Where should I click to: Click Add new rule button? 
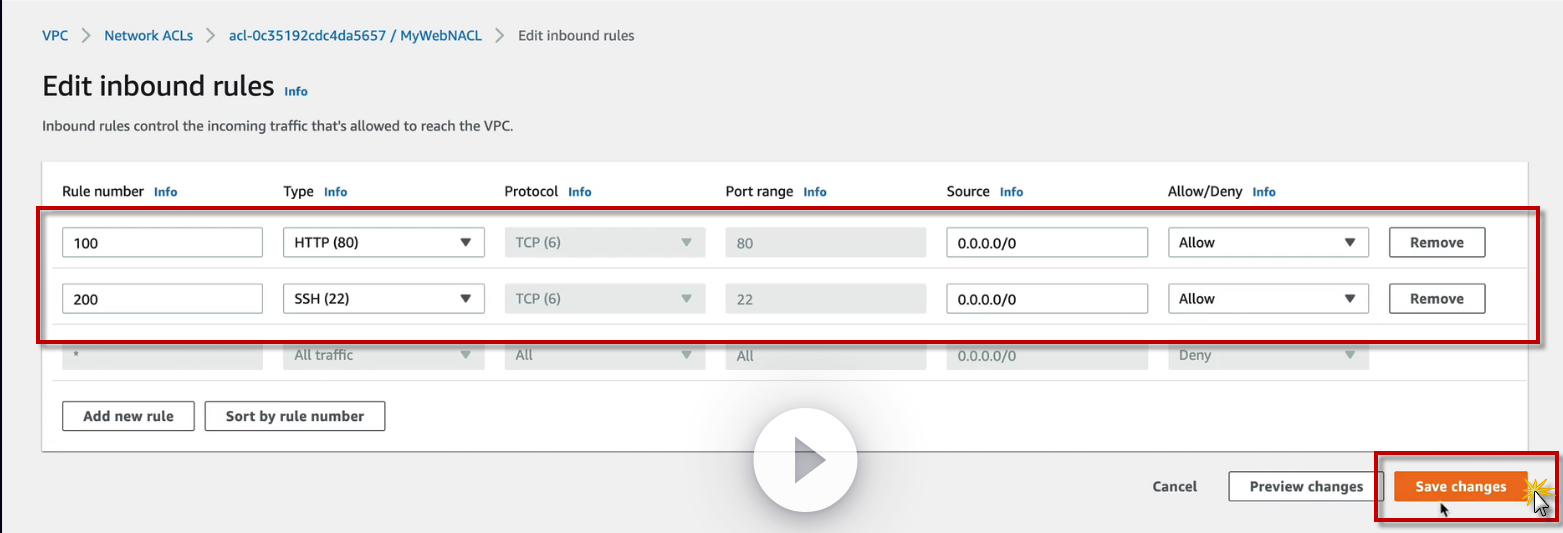pyautogui.click(x=128, y=416)
